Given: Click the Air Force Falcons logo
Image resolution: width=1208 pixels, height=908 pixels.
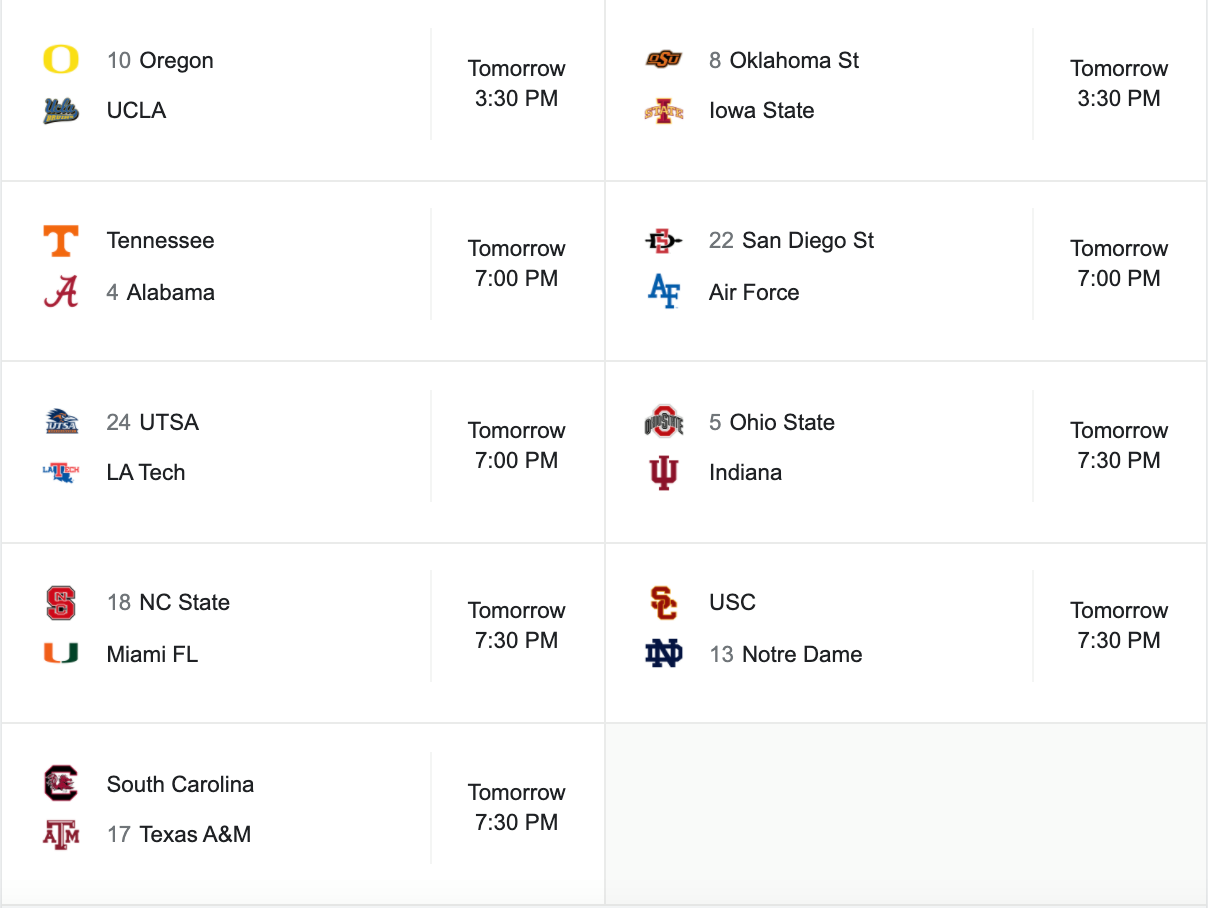Looking at the screenshot, I should tap(664, 292).
